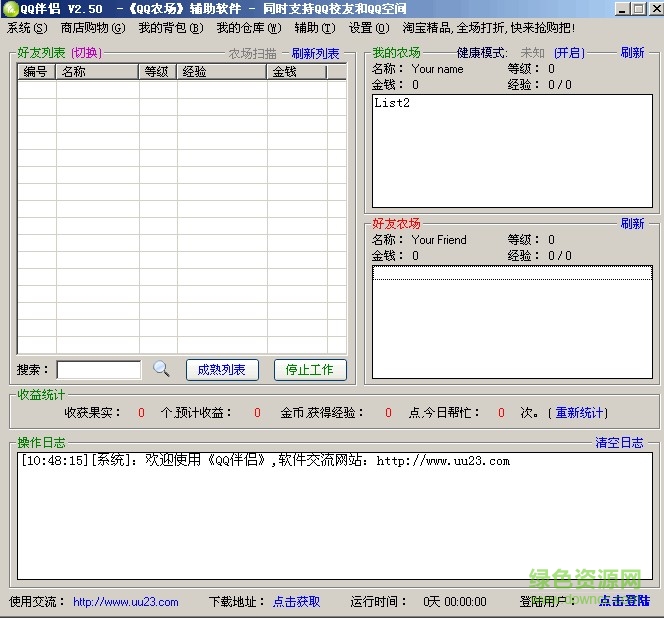Click 重新统计 to reset statistics
Image resolution: width=664 pixels, height=618 pixels.
click(x=581, y=412)
